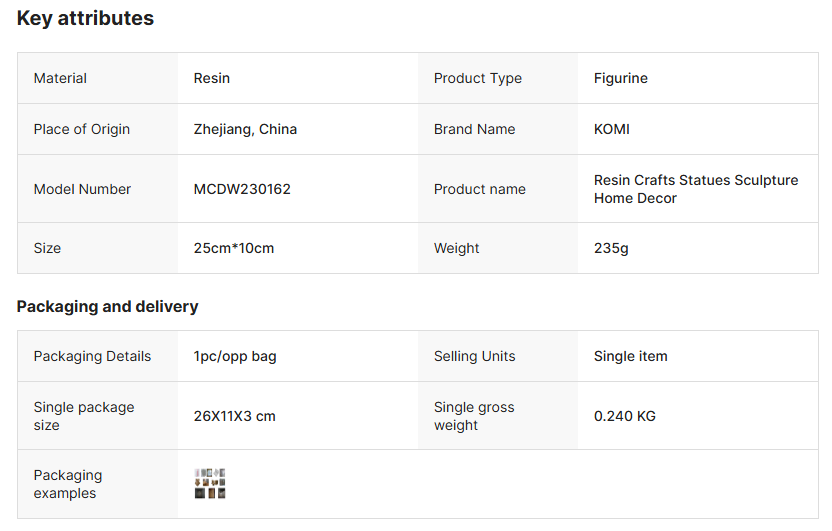The image size is (832, 531).
Task: Select the Zhejiang, China origin value
Action: coord(245,129)
